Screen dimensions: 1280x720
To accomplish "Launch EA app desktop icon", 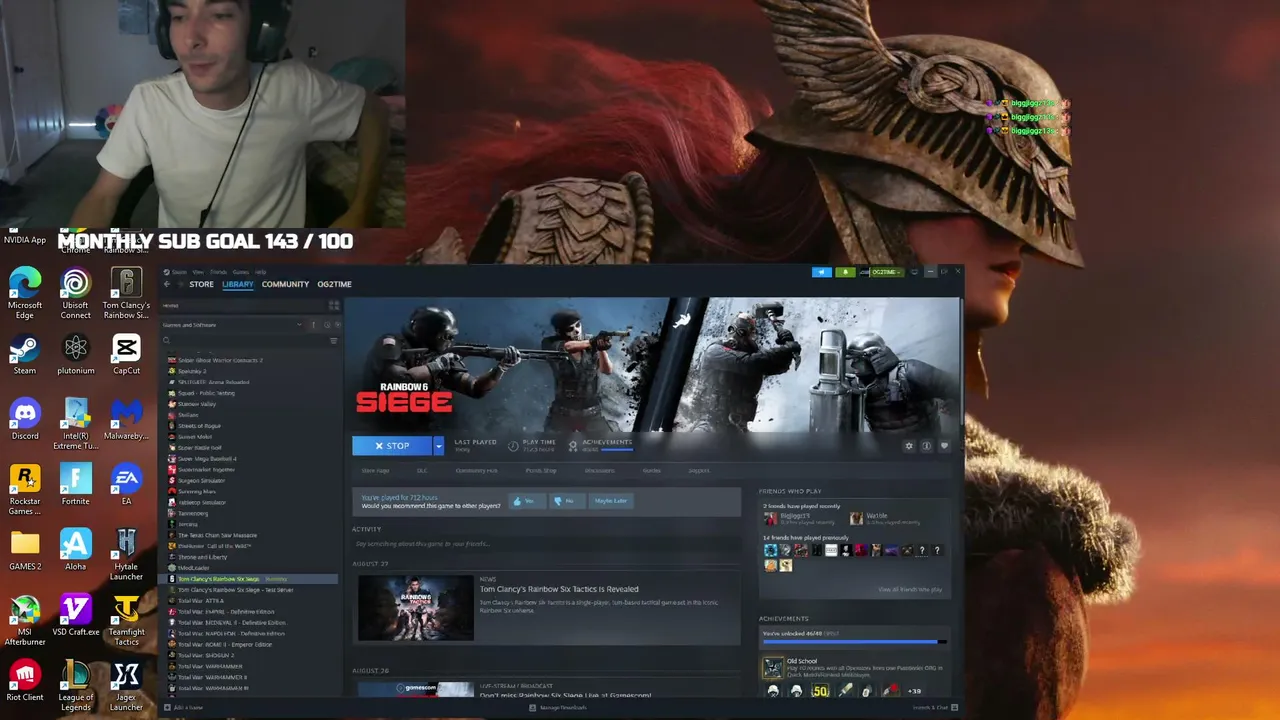I will (x=126, y=485).
